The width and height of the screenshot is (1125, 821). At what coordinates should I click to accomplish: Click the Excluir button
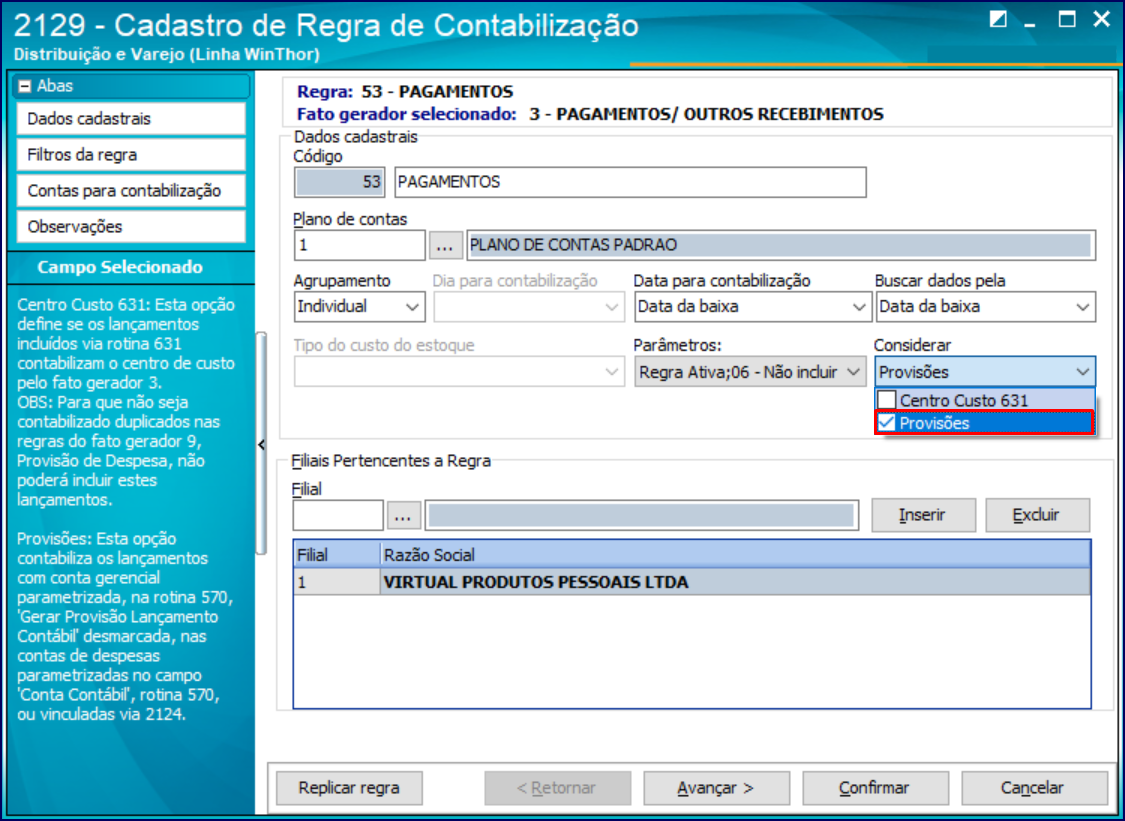pyautogui.click(x=1037, y=515)
